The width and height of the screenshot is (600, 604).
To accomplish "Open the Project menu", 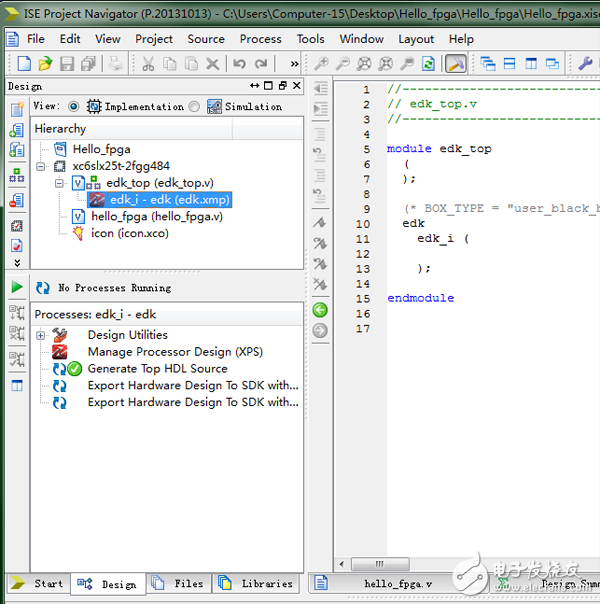I will (154, 39).
